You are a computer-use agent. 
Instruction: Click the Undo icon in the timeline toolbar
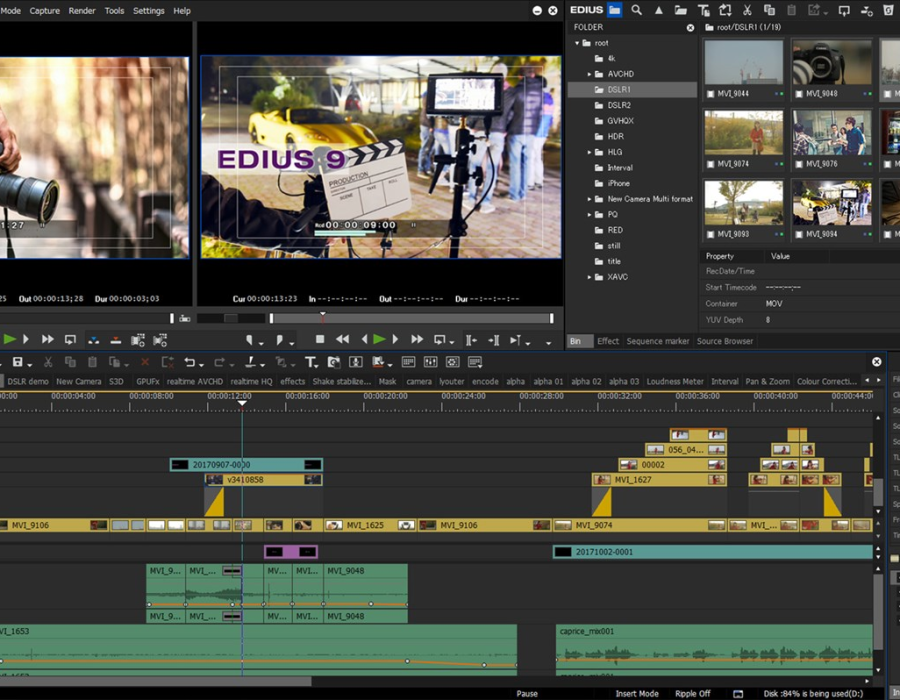[x=189, y=362]
